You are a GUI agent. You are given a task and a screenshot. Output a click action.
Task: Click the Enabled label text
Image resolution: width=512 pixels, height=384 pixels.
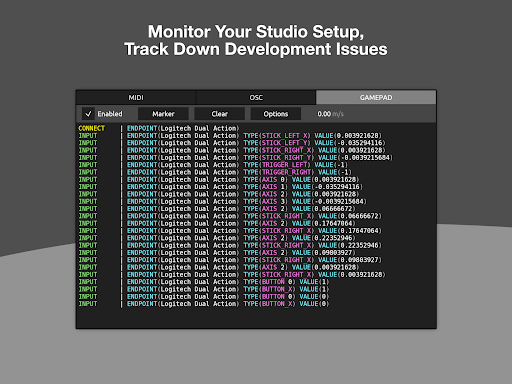110,114
